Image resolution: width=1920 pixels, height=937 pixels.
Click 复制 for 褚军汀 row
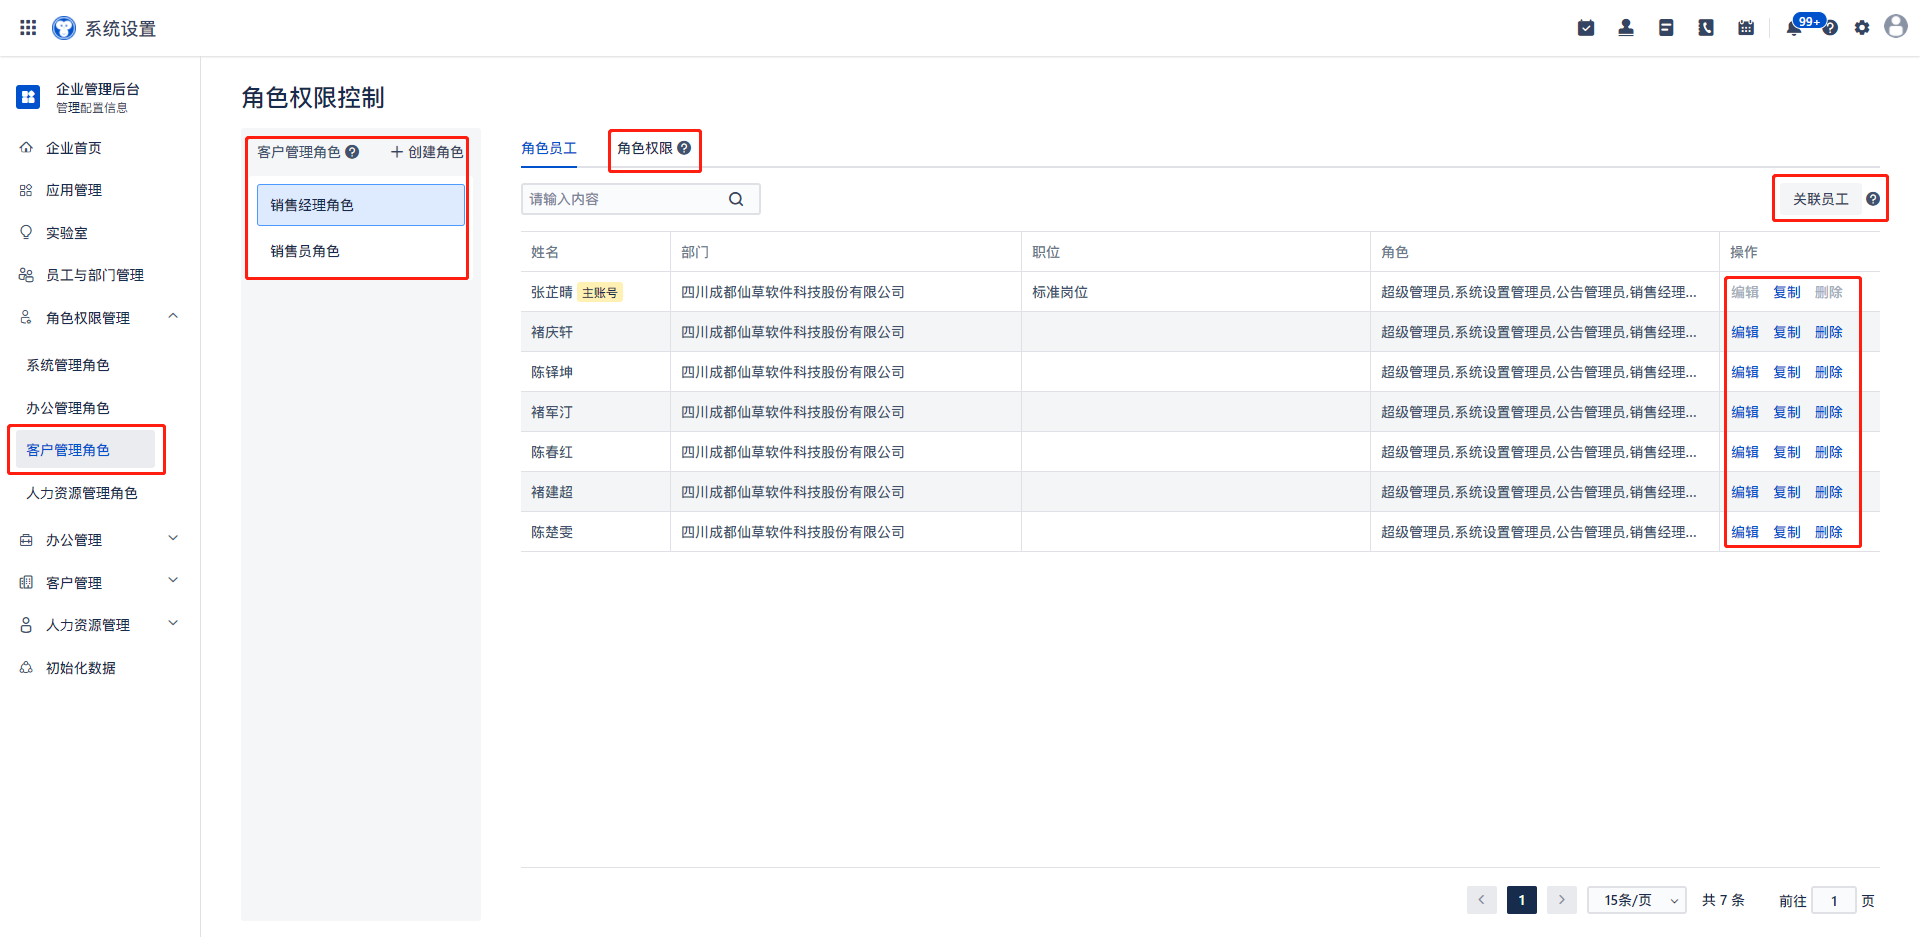point(1787,412)
